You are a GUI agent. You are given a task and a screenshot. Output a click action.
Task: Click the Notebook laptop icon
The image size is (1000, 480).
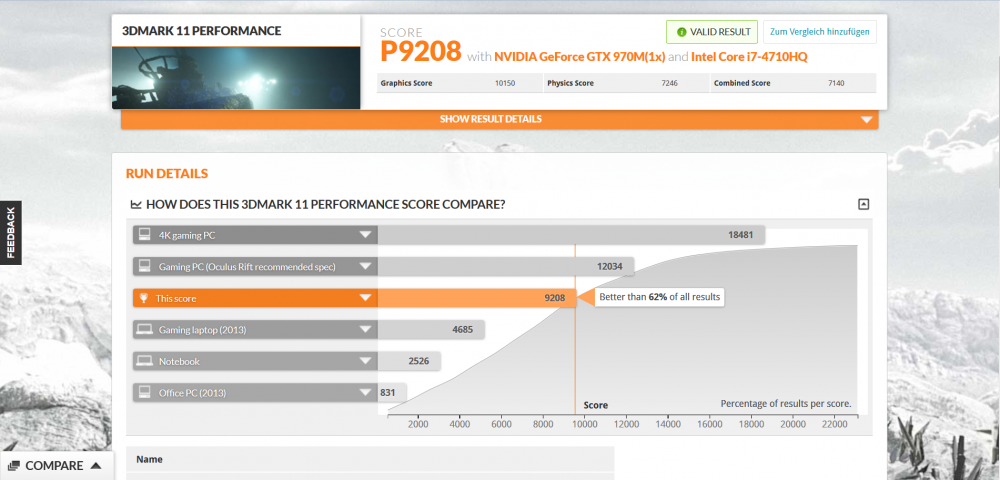pos(145,361)
